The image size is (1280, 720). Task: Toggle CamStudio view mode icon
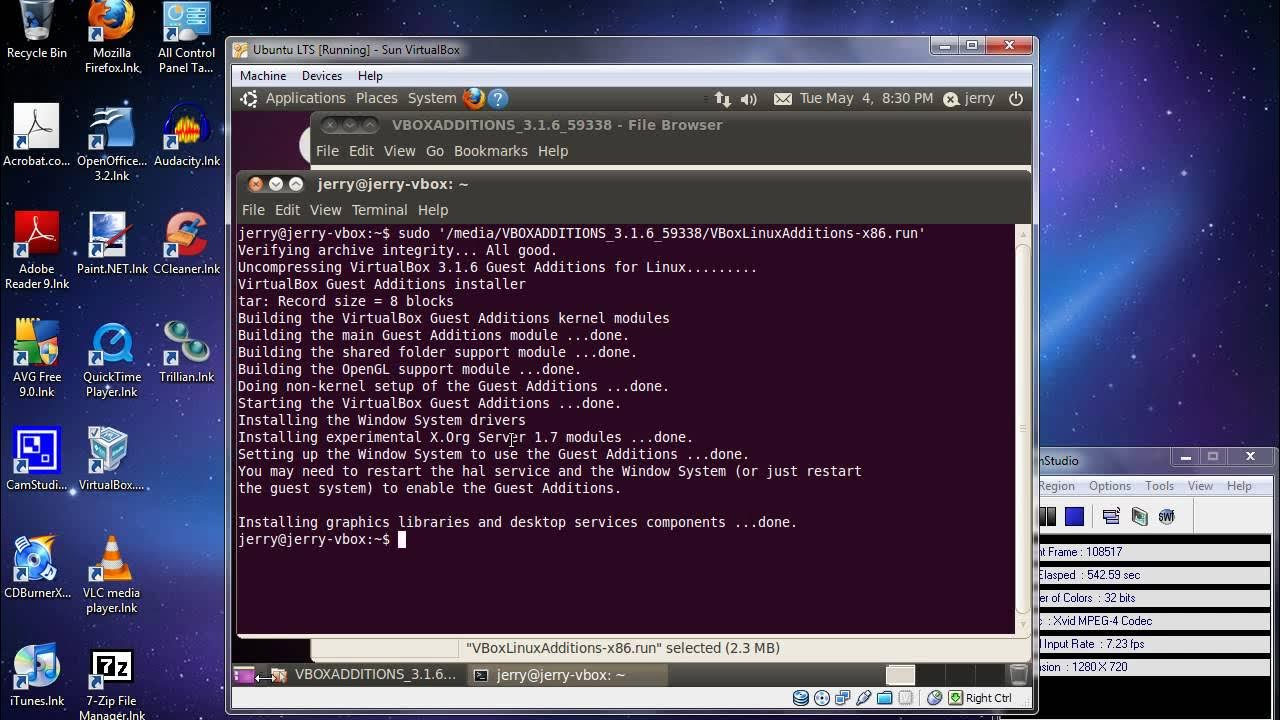point(1111,516)
